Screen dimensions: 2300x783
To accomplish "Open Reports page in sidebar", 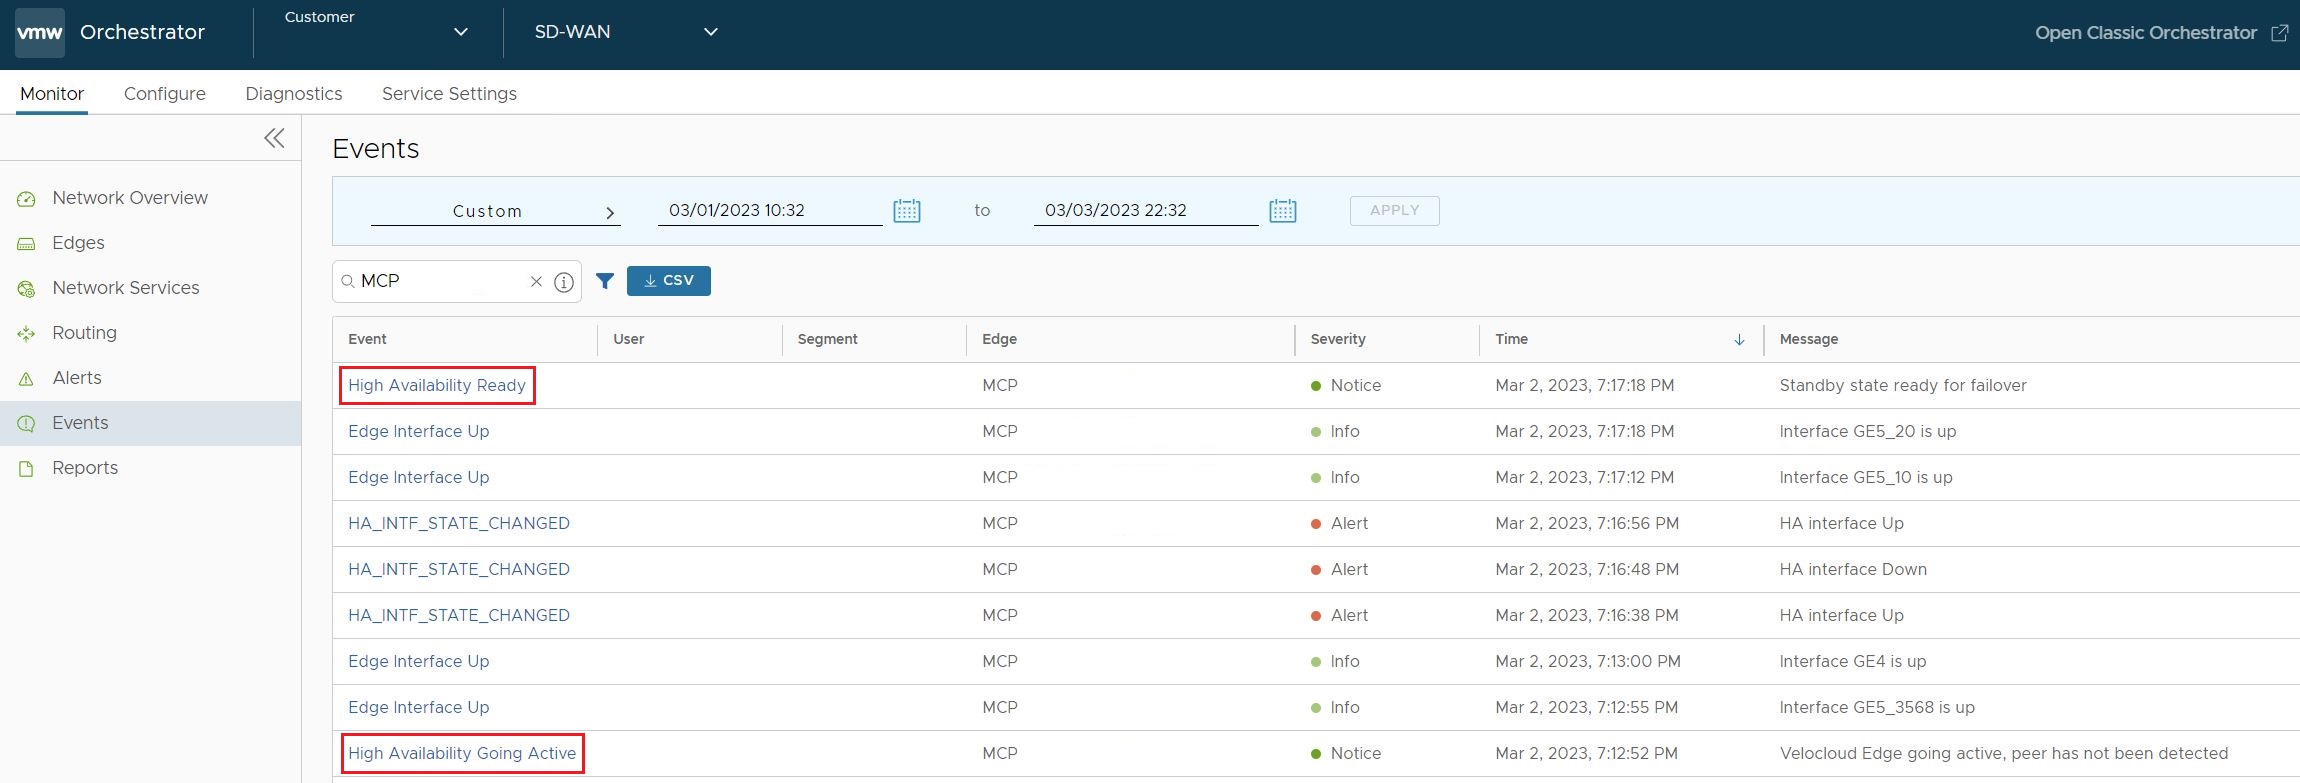I will pyautogui.click(x=85, y=468).
